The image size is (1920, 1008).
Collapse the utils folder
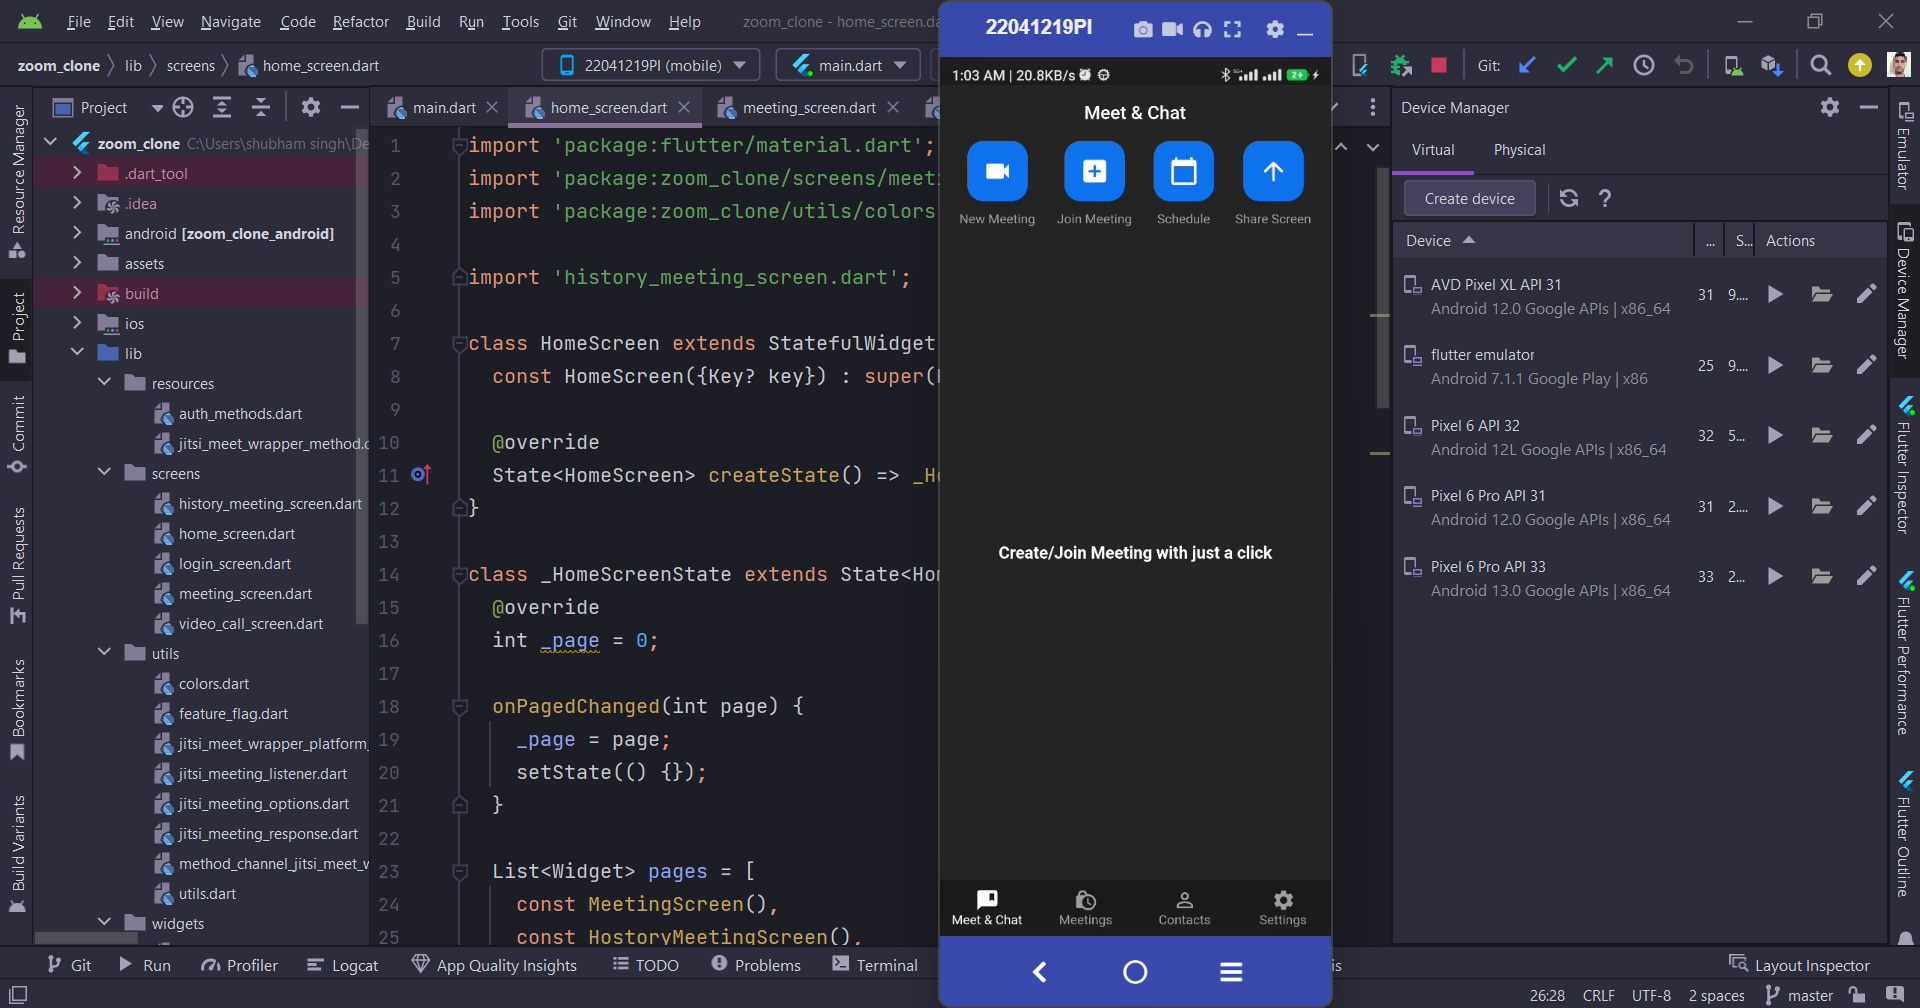(x=104, y=653)
